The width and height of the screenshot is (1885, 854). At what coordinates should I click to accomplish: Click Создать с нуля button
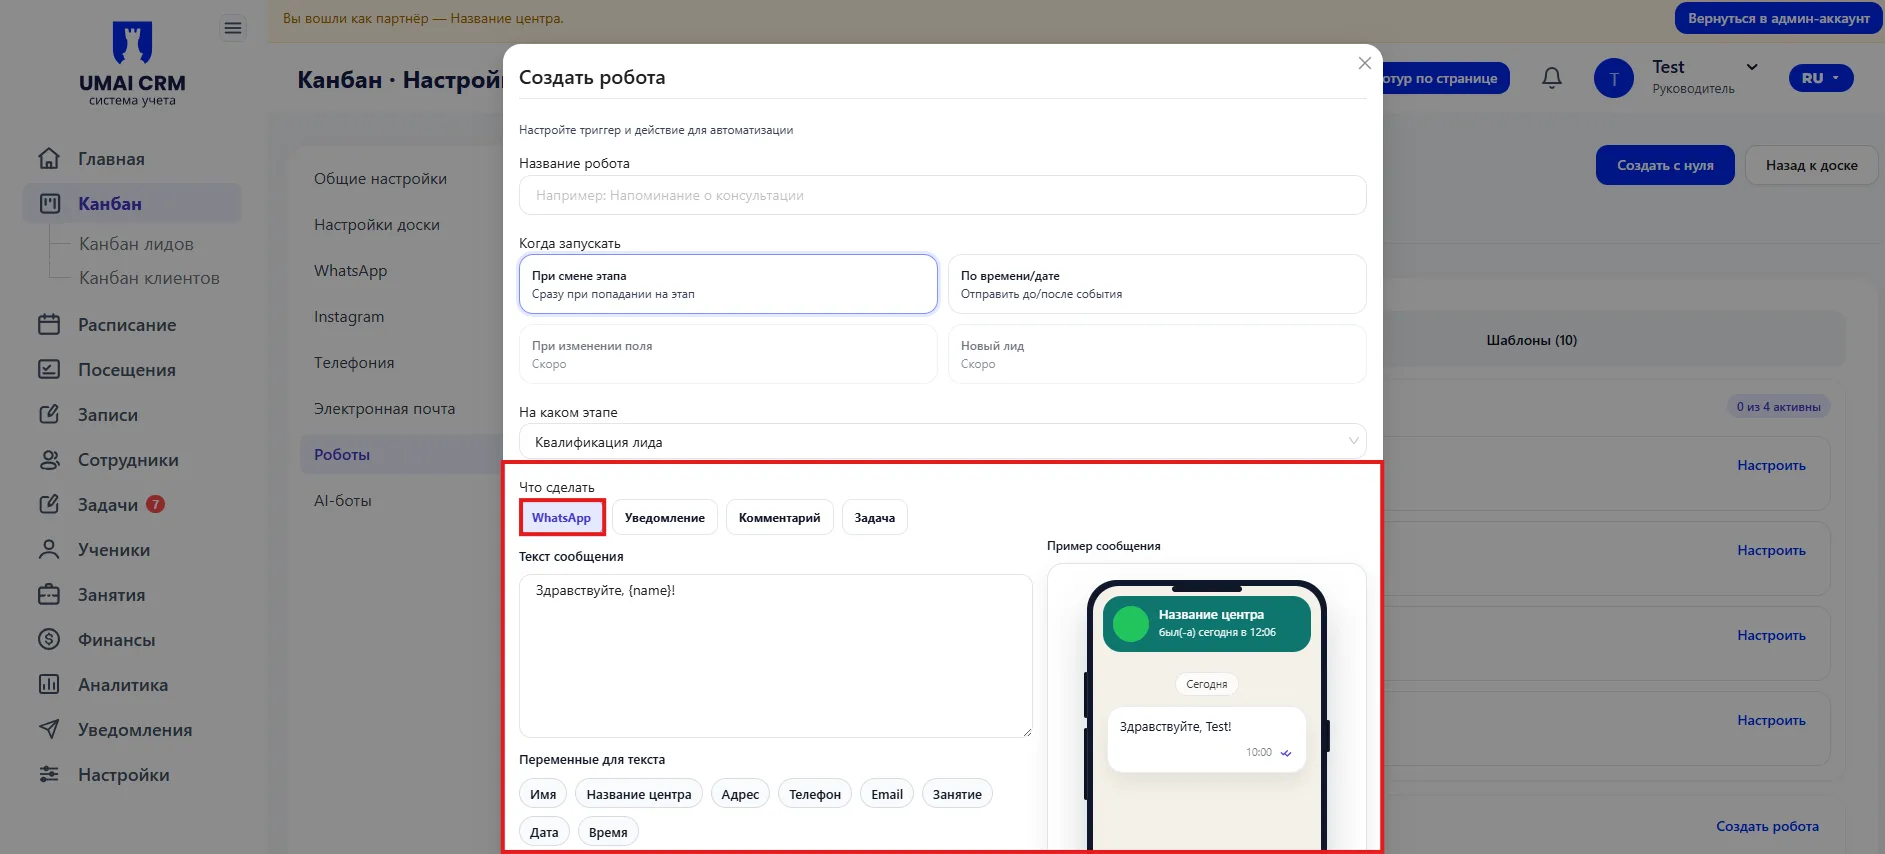[x=1665, y=165]
